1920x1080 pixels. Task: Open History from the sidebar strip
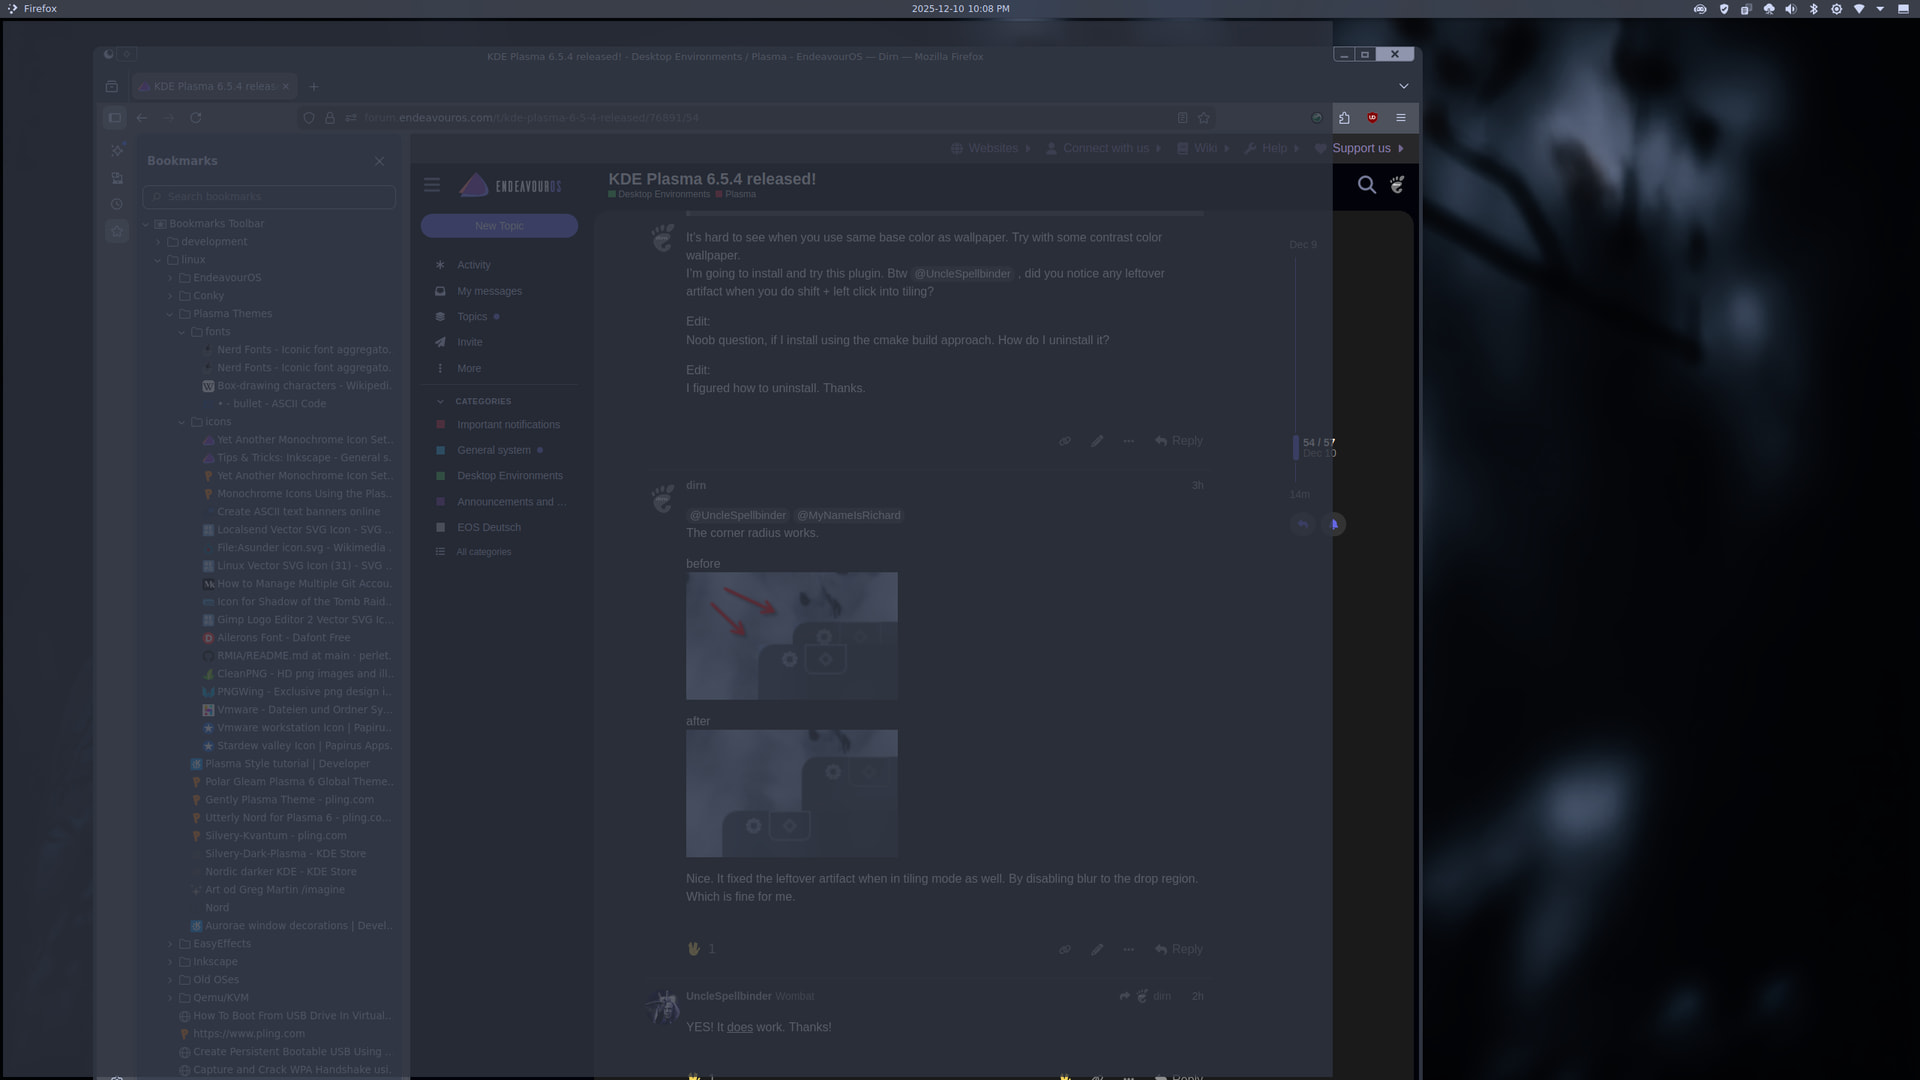tap(117, 204)
